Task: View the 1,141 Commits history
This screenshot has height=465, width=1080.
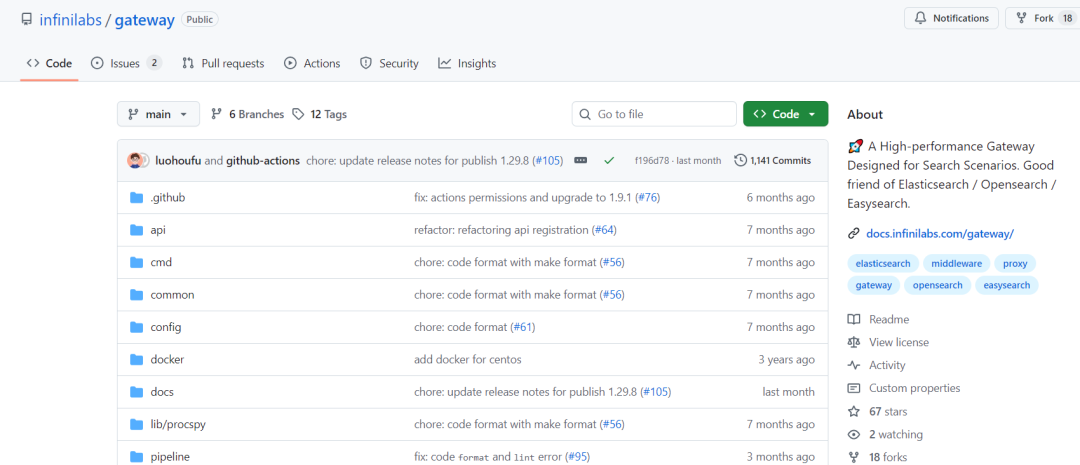Action: (x=772, y=160)
